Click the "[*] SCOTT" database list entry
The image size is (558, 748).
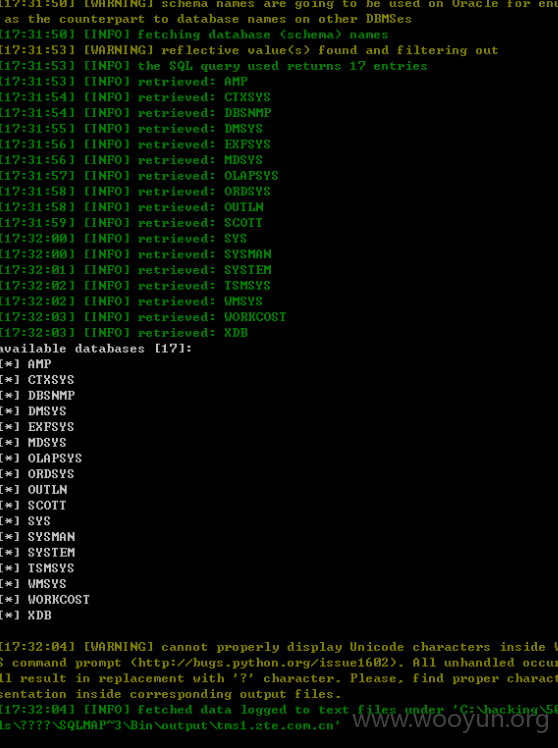click(x=33, y=506)
